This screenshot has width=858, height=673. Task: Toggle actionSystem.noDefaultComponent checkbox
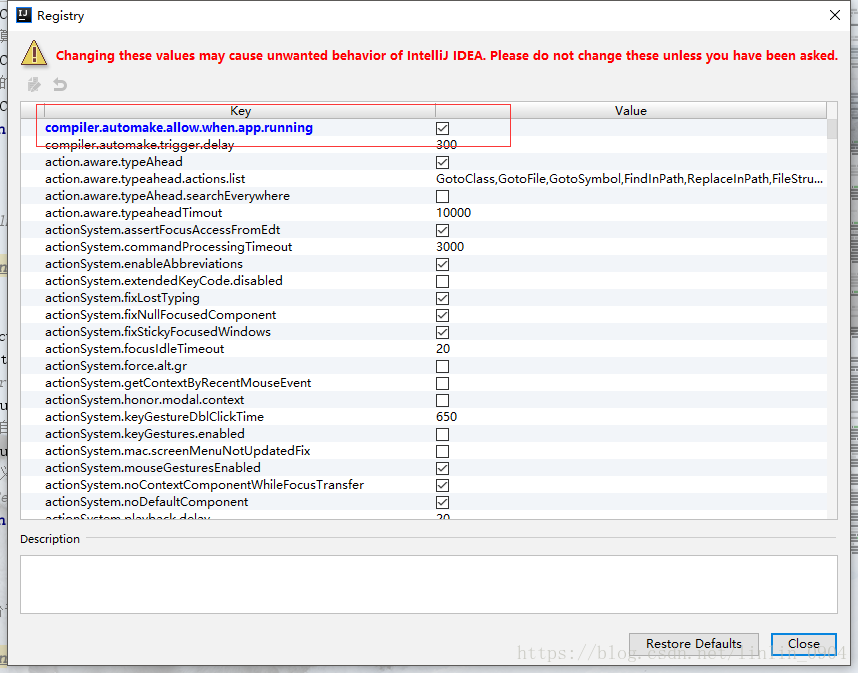point(442,502)
